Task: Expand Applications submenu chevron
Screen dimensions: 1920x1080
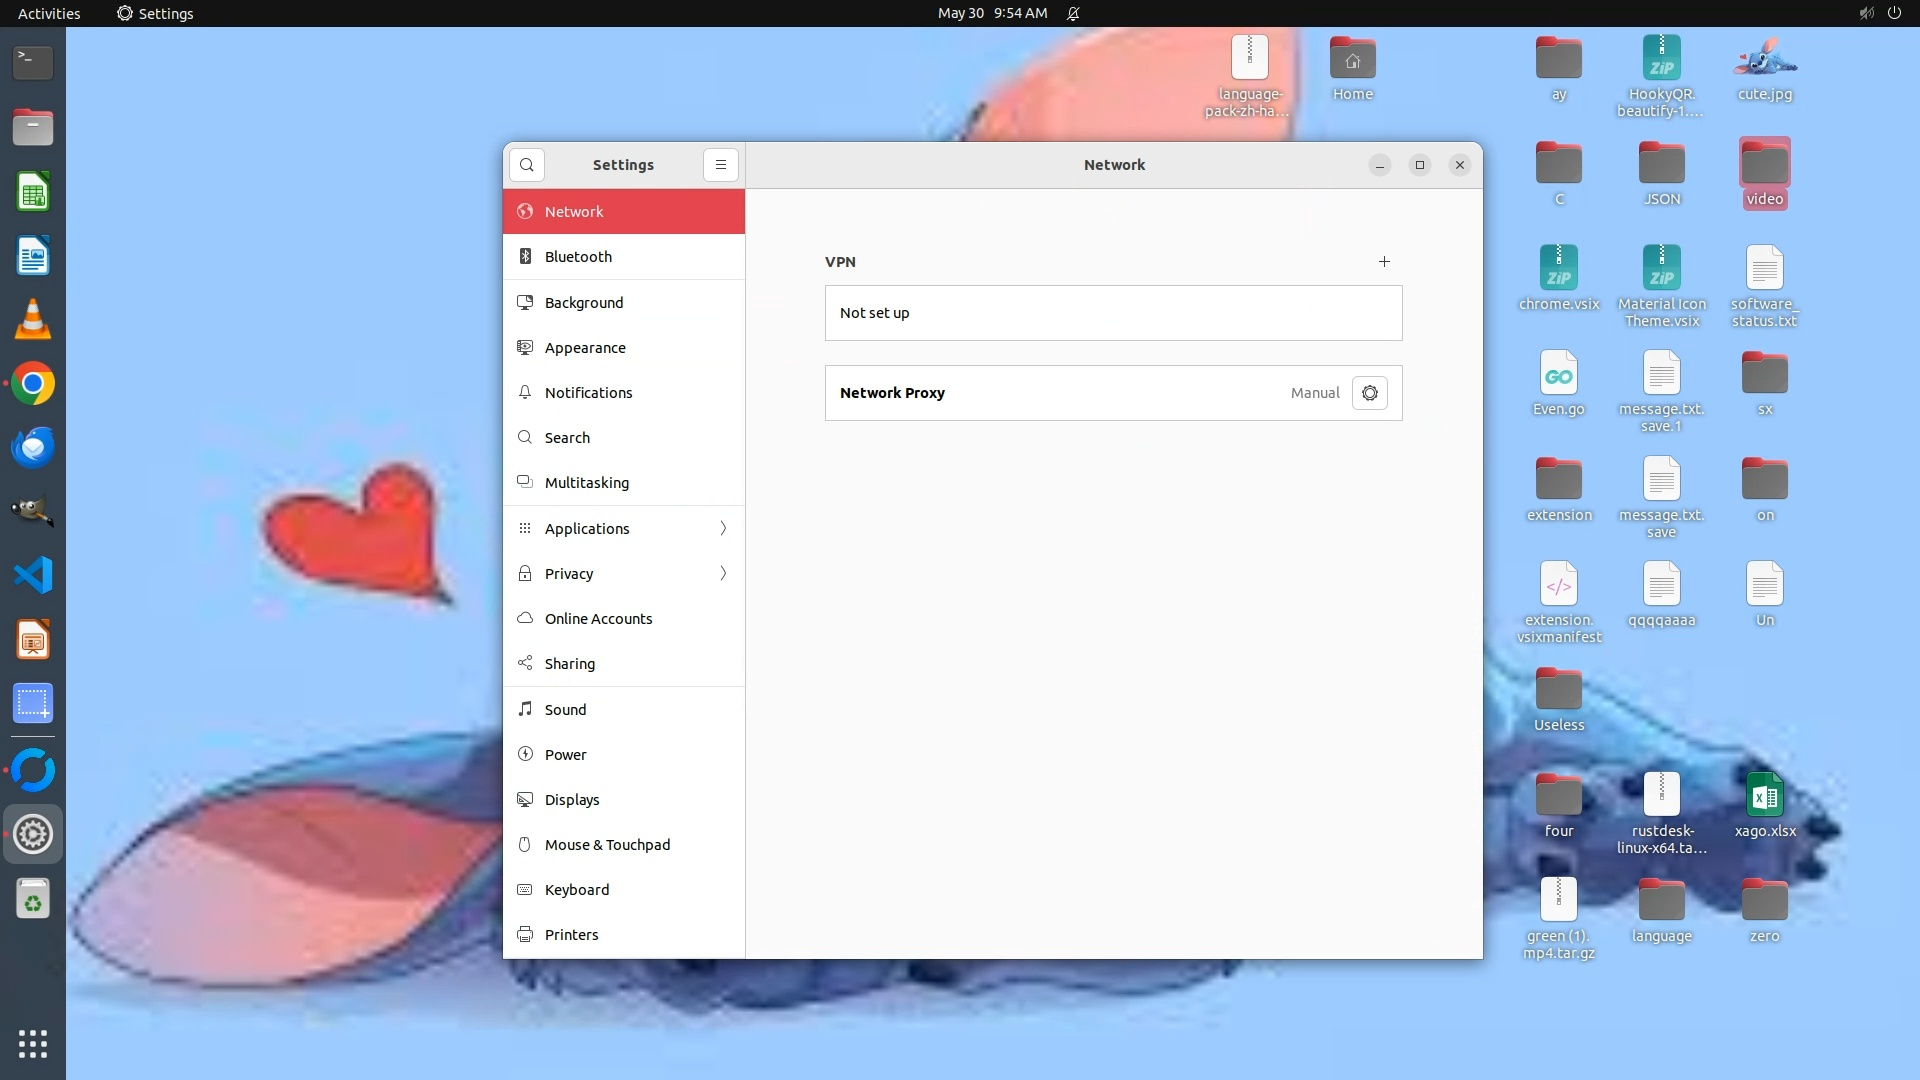Action: [x=723, y=528]
